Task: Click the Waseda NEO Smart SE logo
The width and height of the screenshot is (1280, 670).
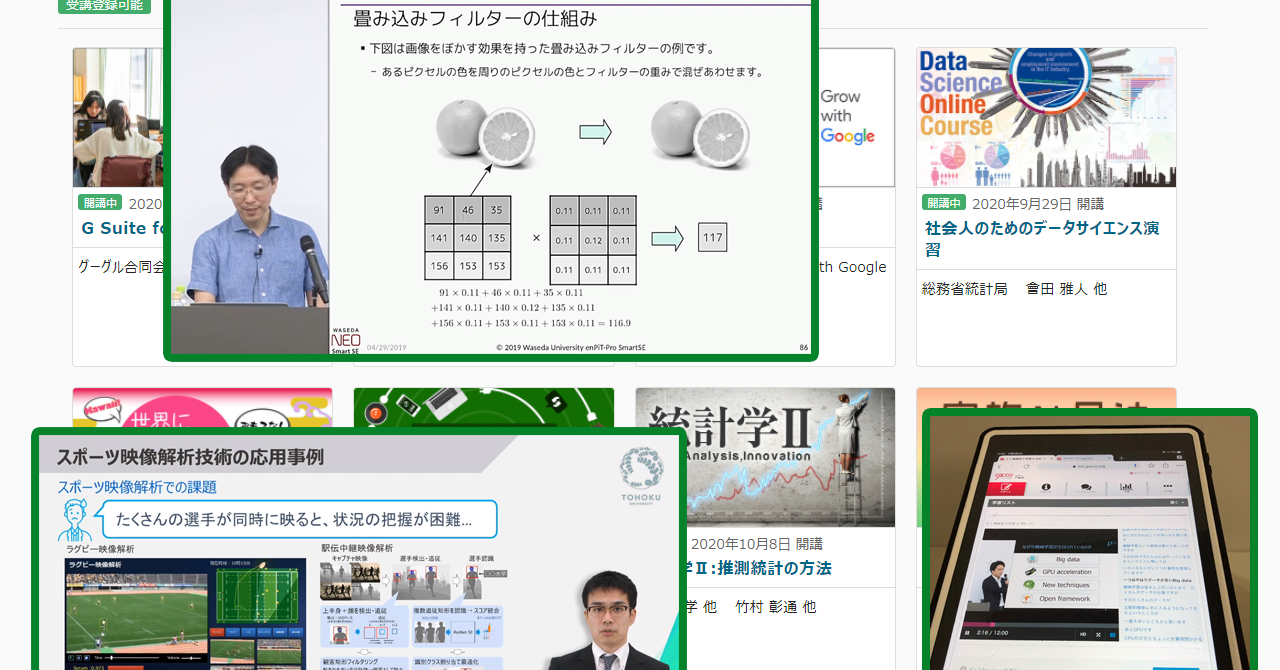Action: click(x=346, y=338)
